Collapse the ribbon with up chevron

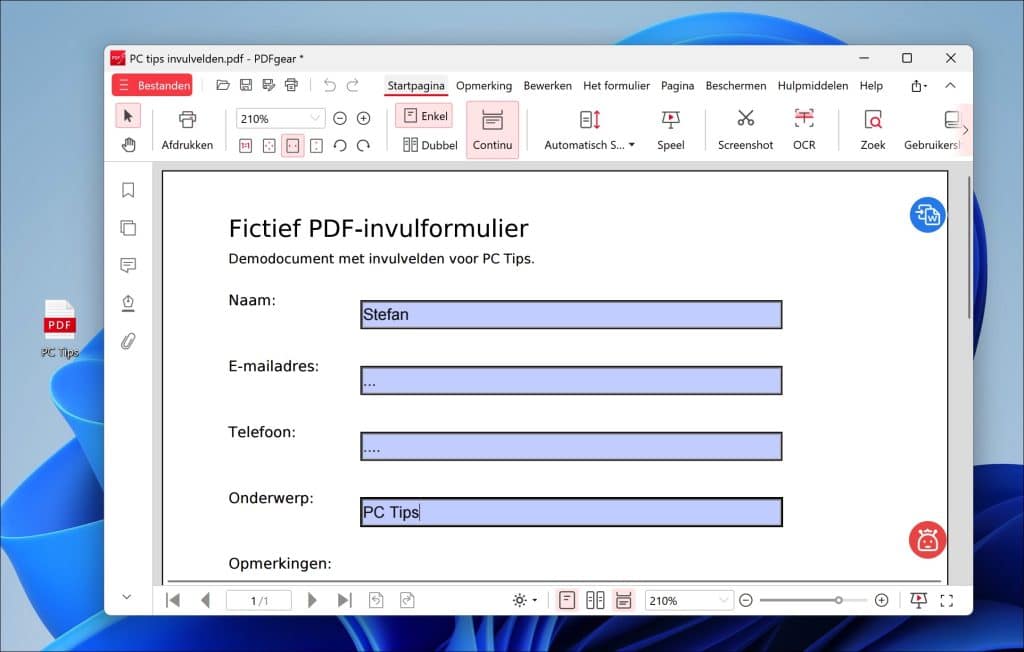(x=950, y=85)
